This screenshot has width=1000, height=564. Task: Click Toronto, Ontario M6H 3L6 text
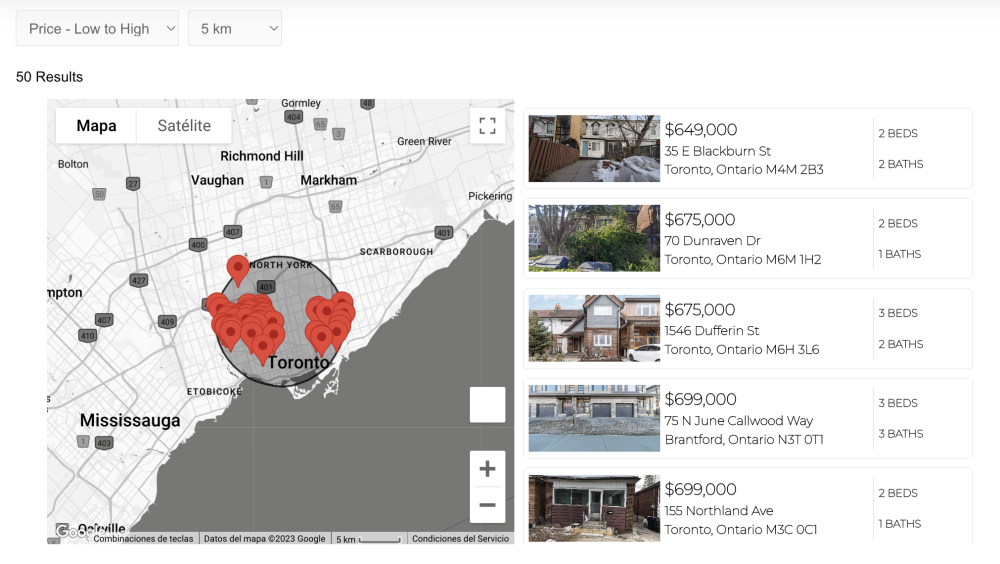[742, 350]
